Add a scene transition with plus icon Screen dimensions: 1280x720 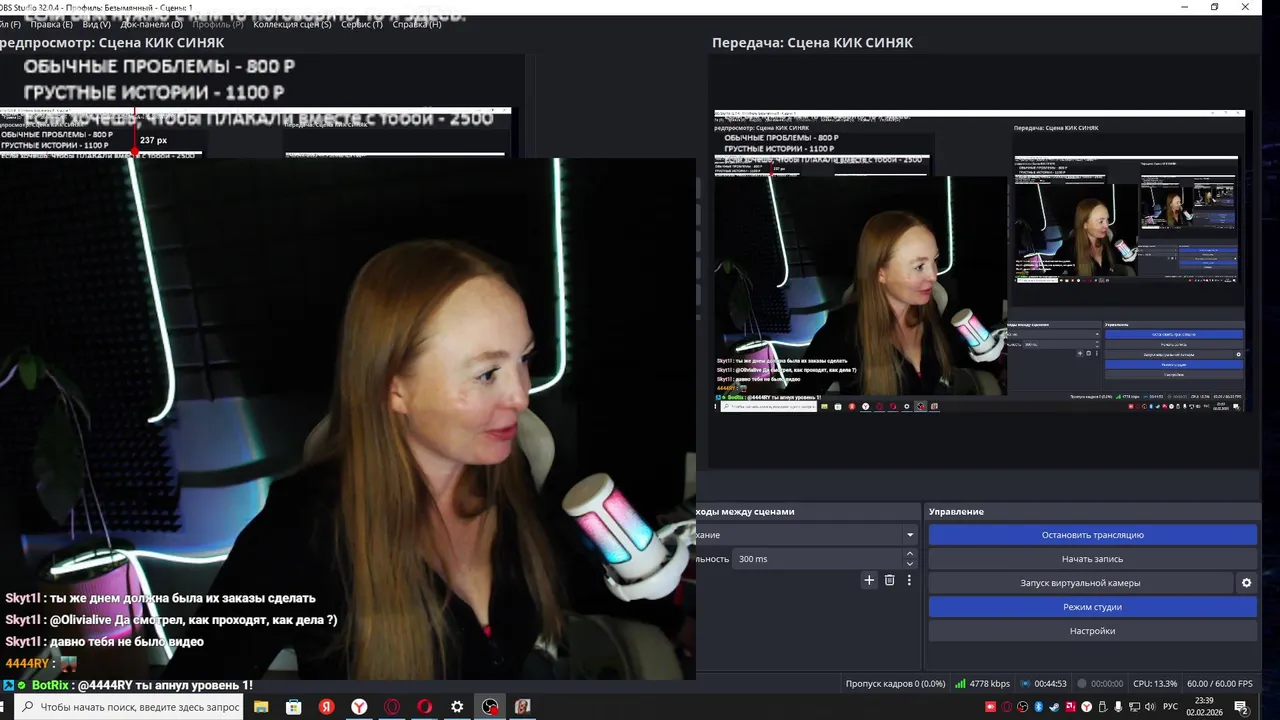coord(869,580)
